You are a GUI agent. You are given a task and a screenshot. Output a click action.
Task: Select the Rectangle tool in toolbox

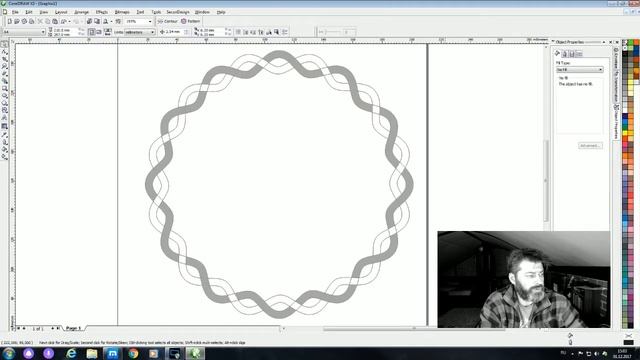(x=4, y=89)
